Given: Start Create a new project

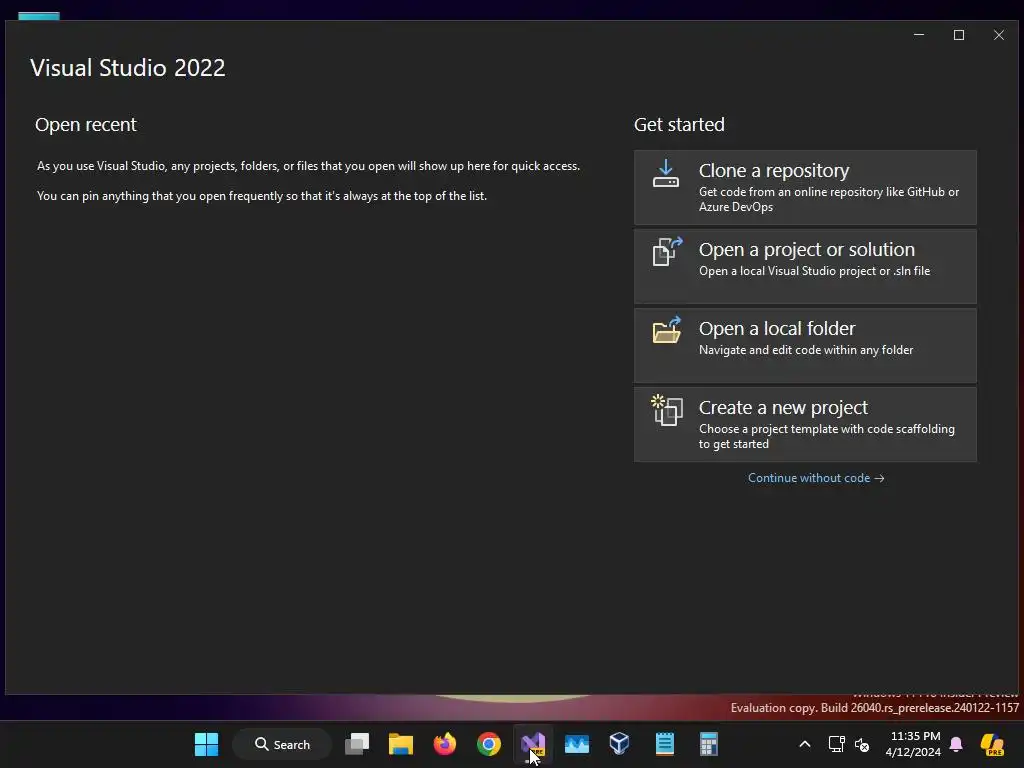Looking at the screenshot, I should coord(805,424).
